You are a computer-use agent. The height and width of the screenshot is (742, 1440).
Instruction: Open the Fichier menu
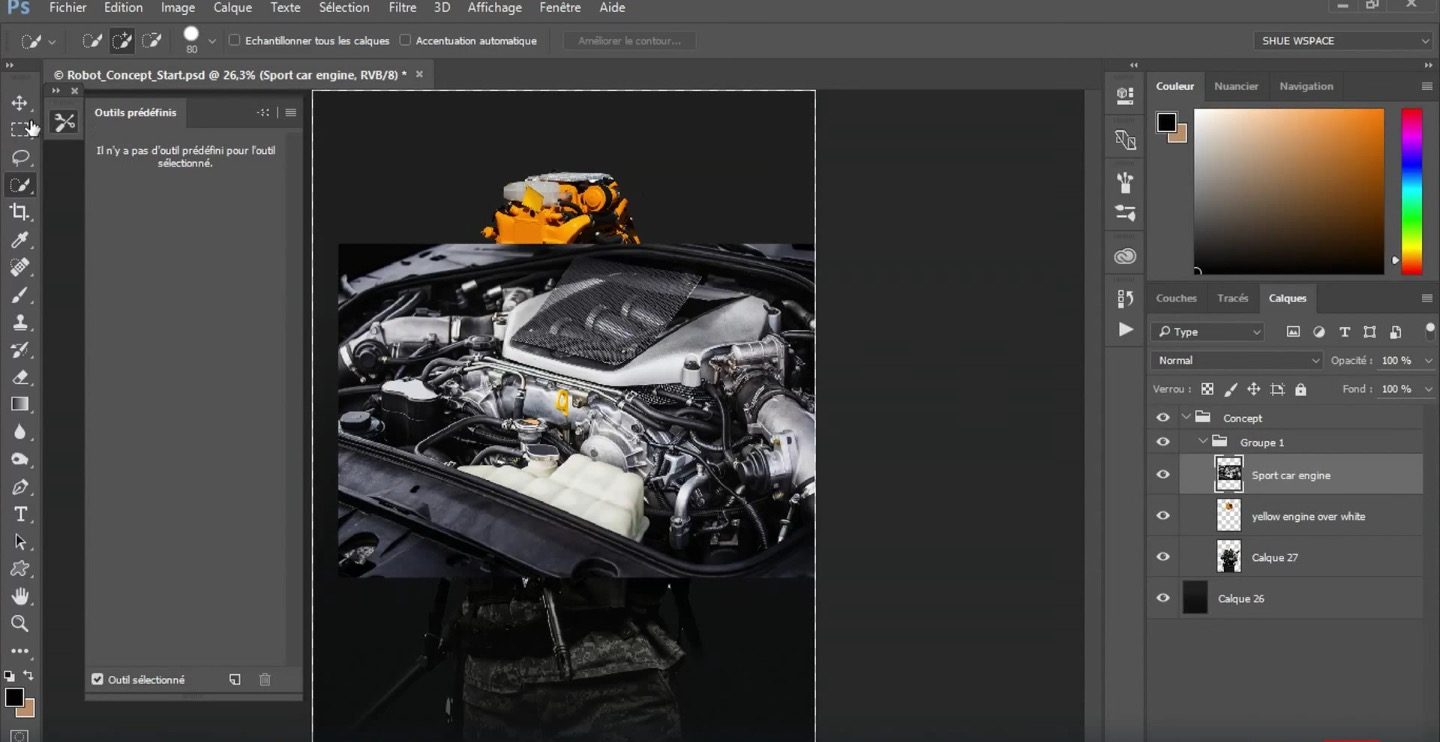coord(68,8)
